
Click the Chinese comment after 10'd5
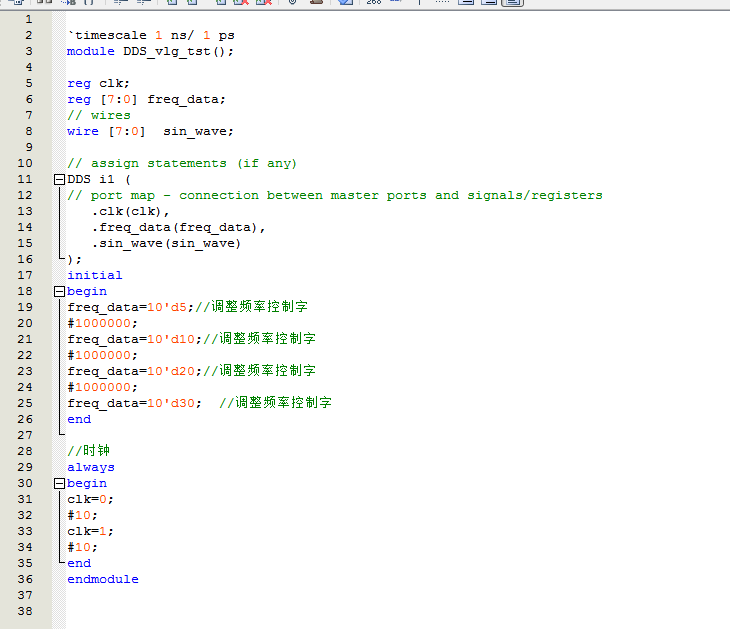pyautogui.click(x=252, y=307)
